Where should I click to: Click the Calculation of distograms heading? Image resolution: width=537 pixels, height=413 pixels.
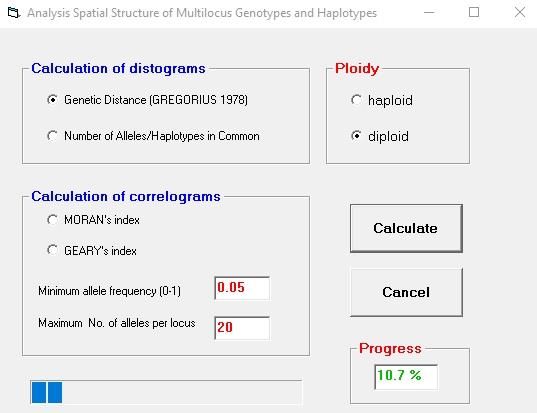coord(118,68)
